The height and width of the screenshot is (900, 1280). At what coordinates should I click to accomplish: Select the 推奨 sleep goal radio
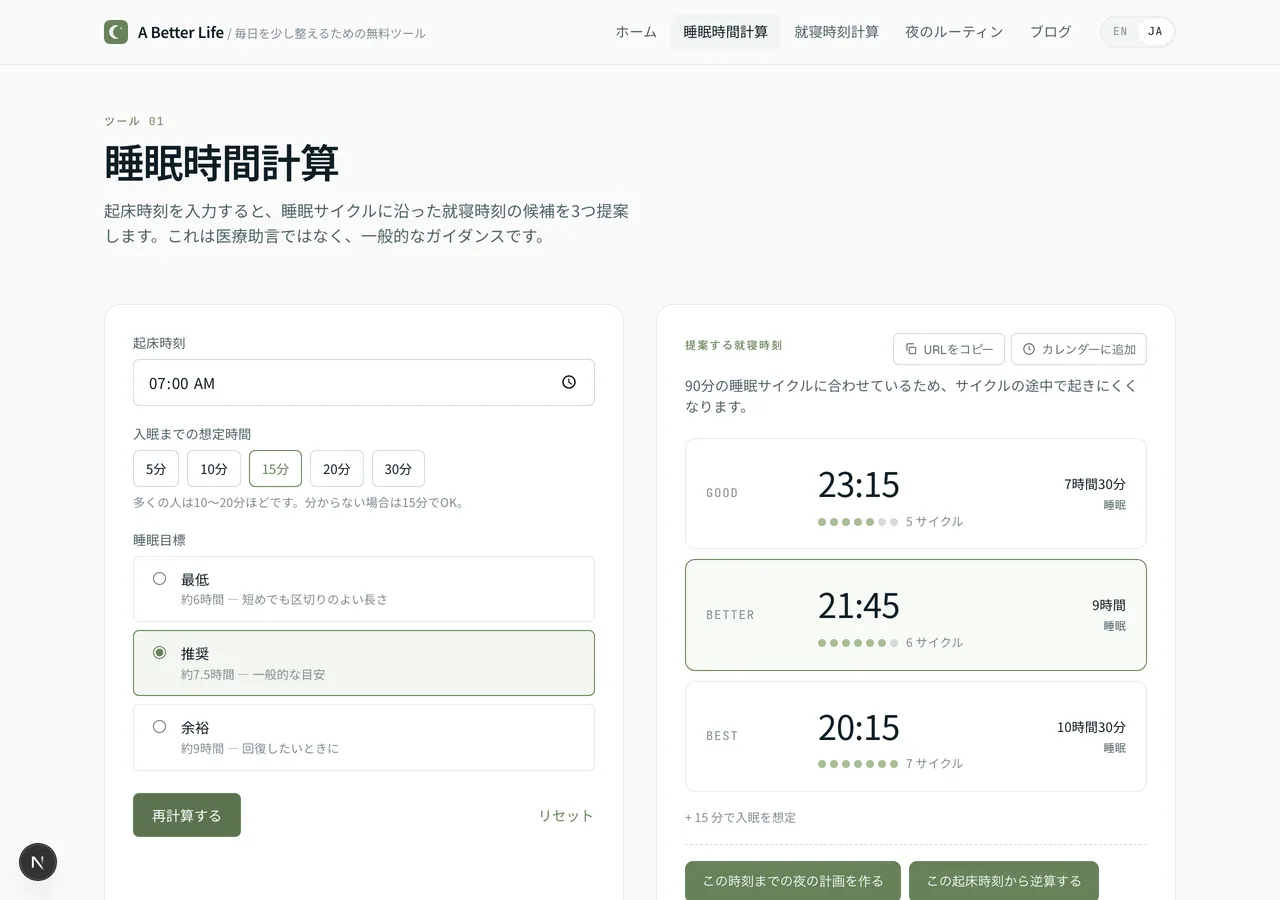point(159,653)
